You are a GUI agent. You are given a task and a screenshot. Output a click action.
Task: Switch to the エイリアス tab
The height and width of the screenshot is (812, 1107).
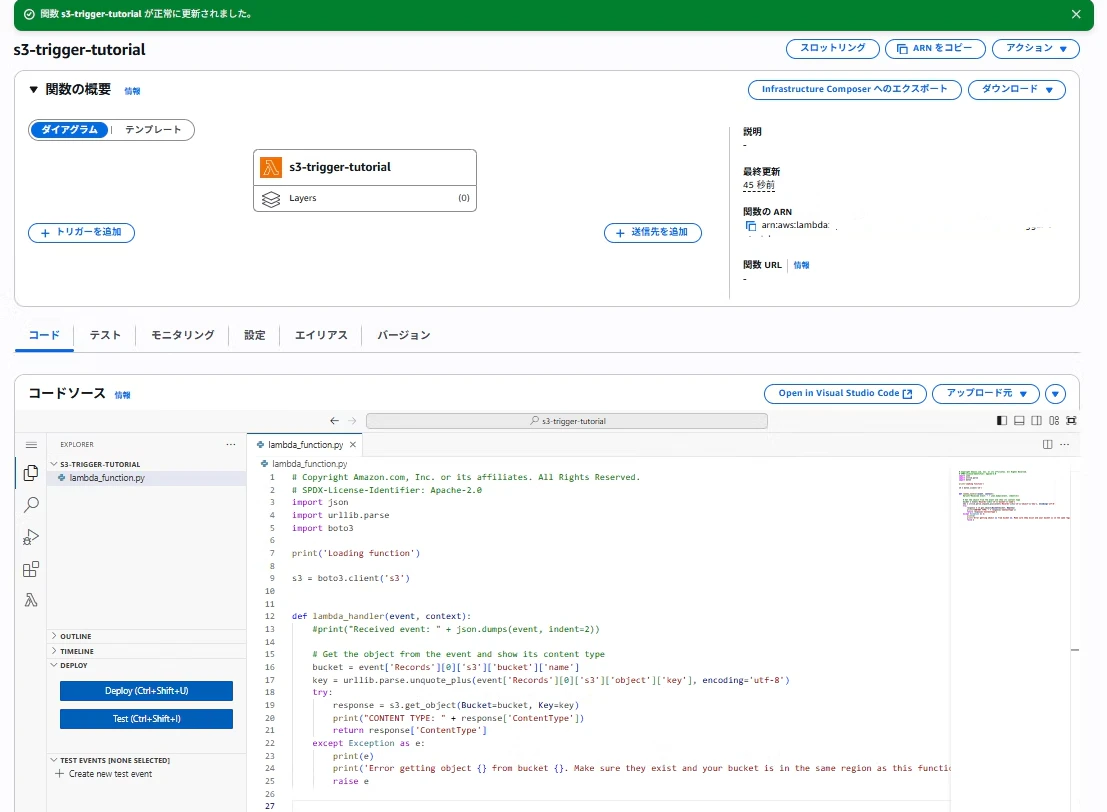click(x=321, y=335)
